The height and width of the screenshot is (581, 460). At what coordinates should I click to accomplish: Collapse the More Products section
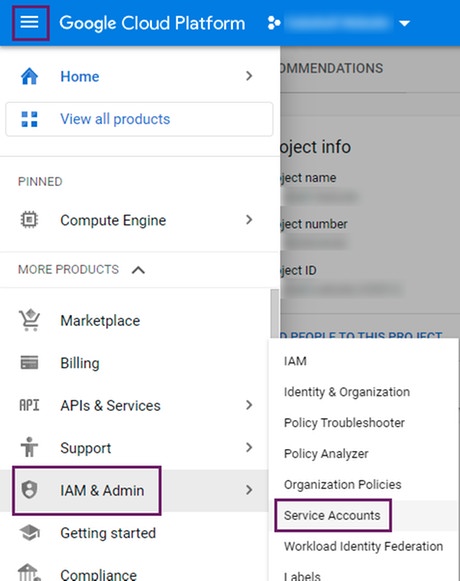click(138, 270)
